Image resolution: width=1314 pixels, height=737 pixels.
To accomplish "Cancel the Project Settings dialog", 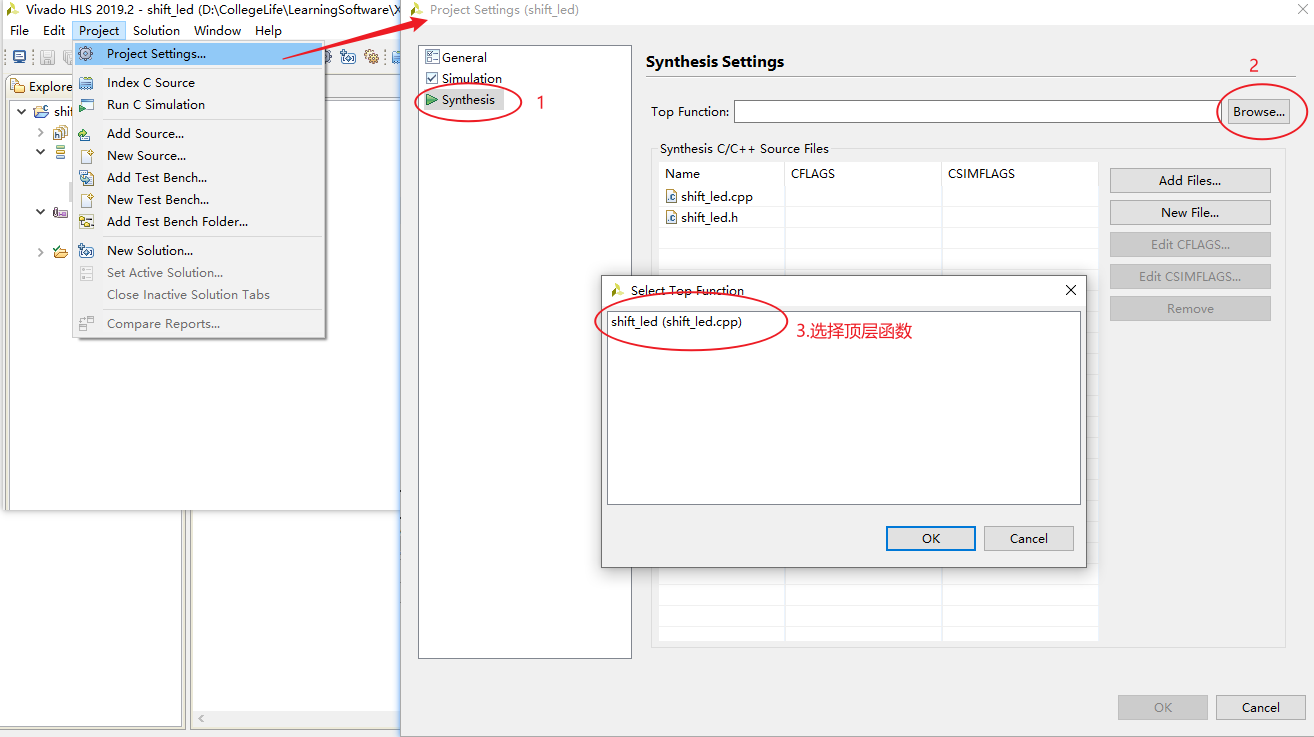I will click(1261, 707).
